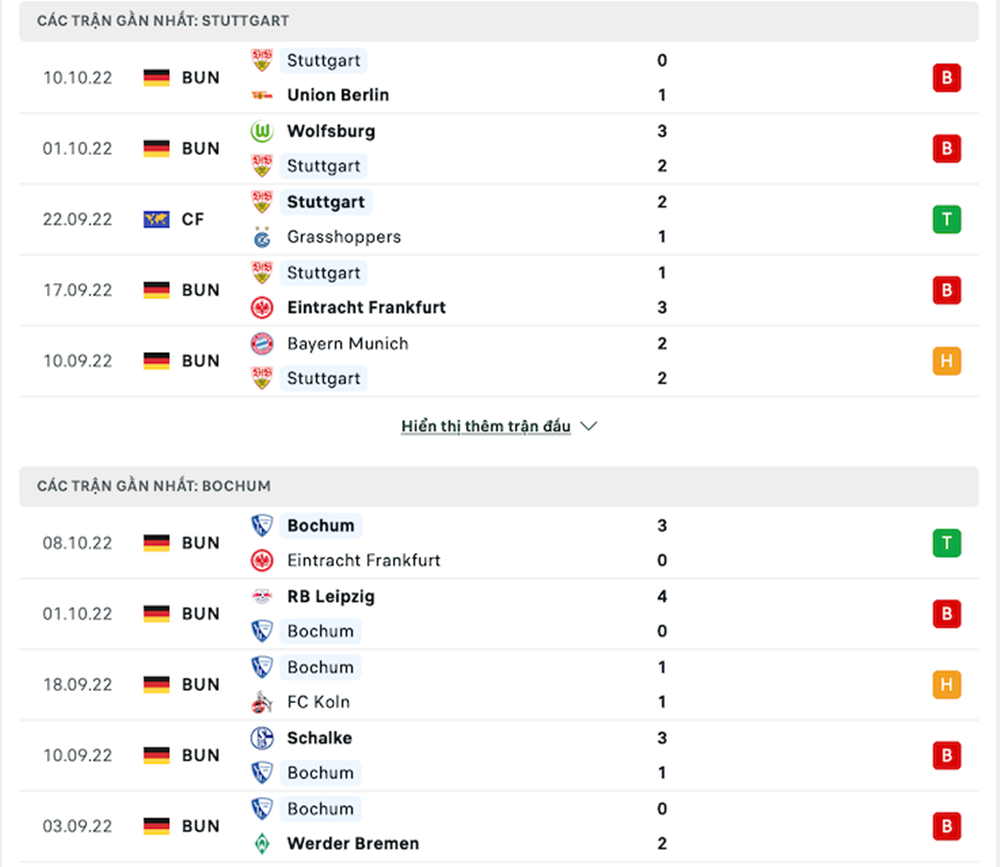The width and height of the screenshot is (1000, 867).
Task: Click the CF competition flag on 22.09.22
Action: point(156,219)
